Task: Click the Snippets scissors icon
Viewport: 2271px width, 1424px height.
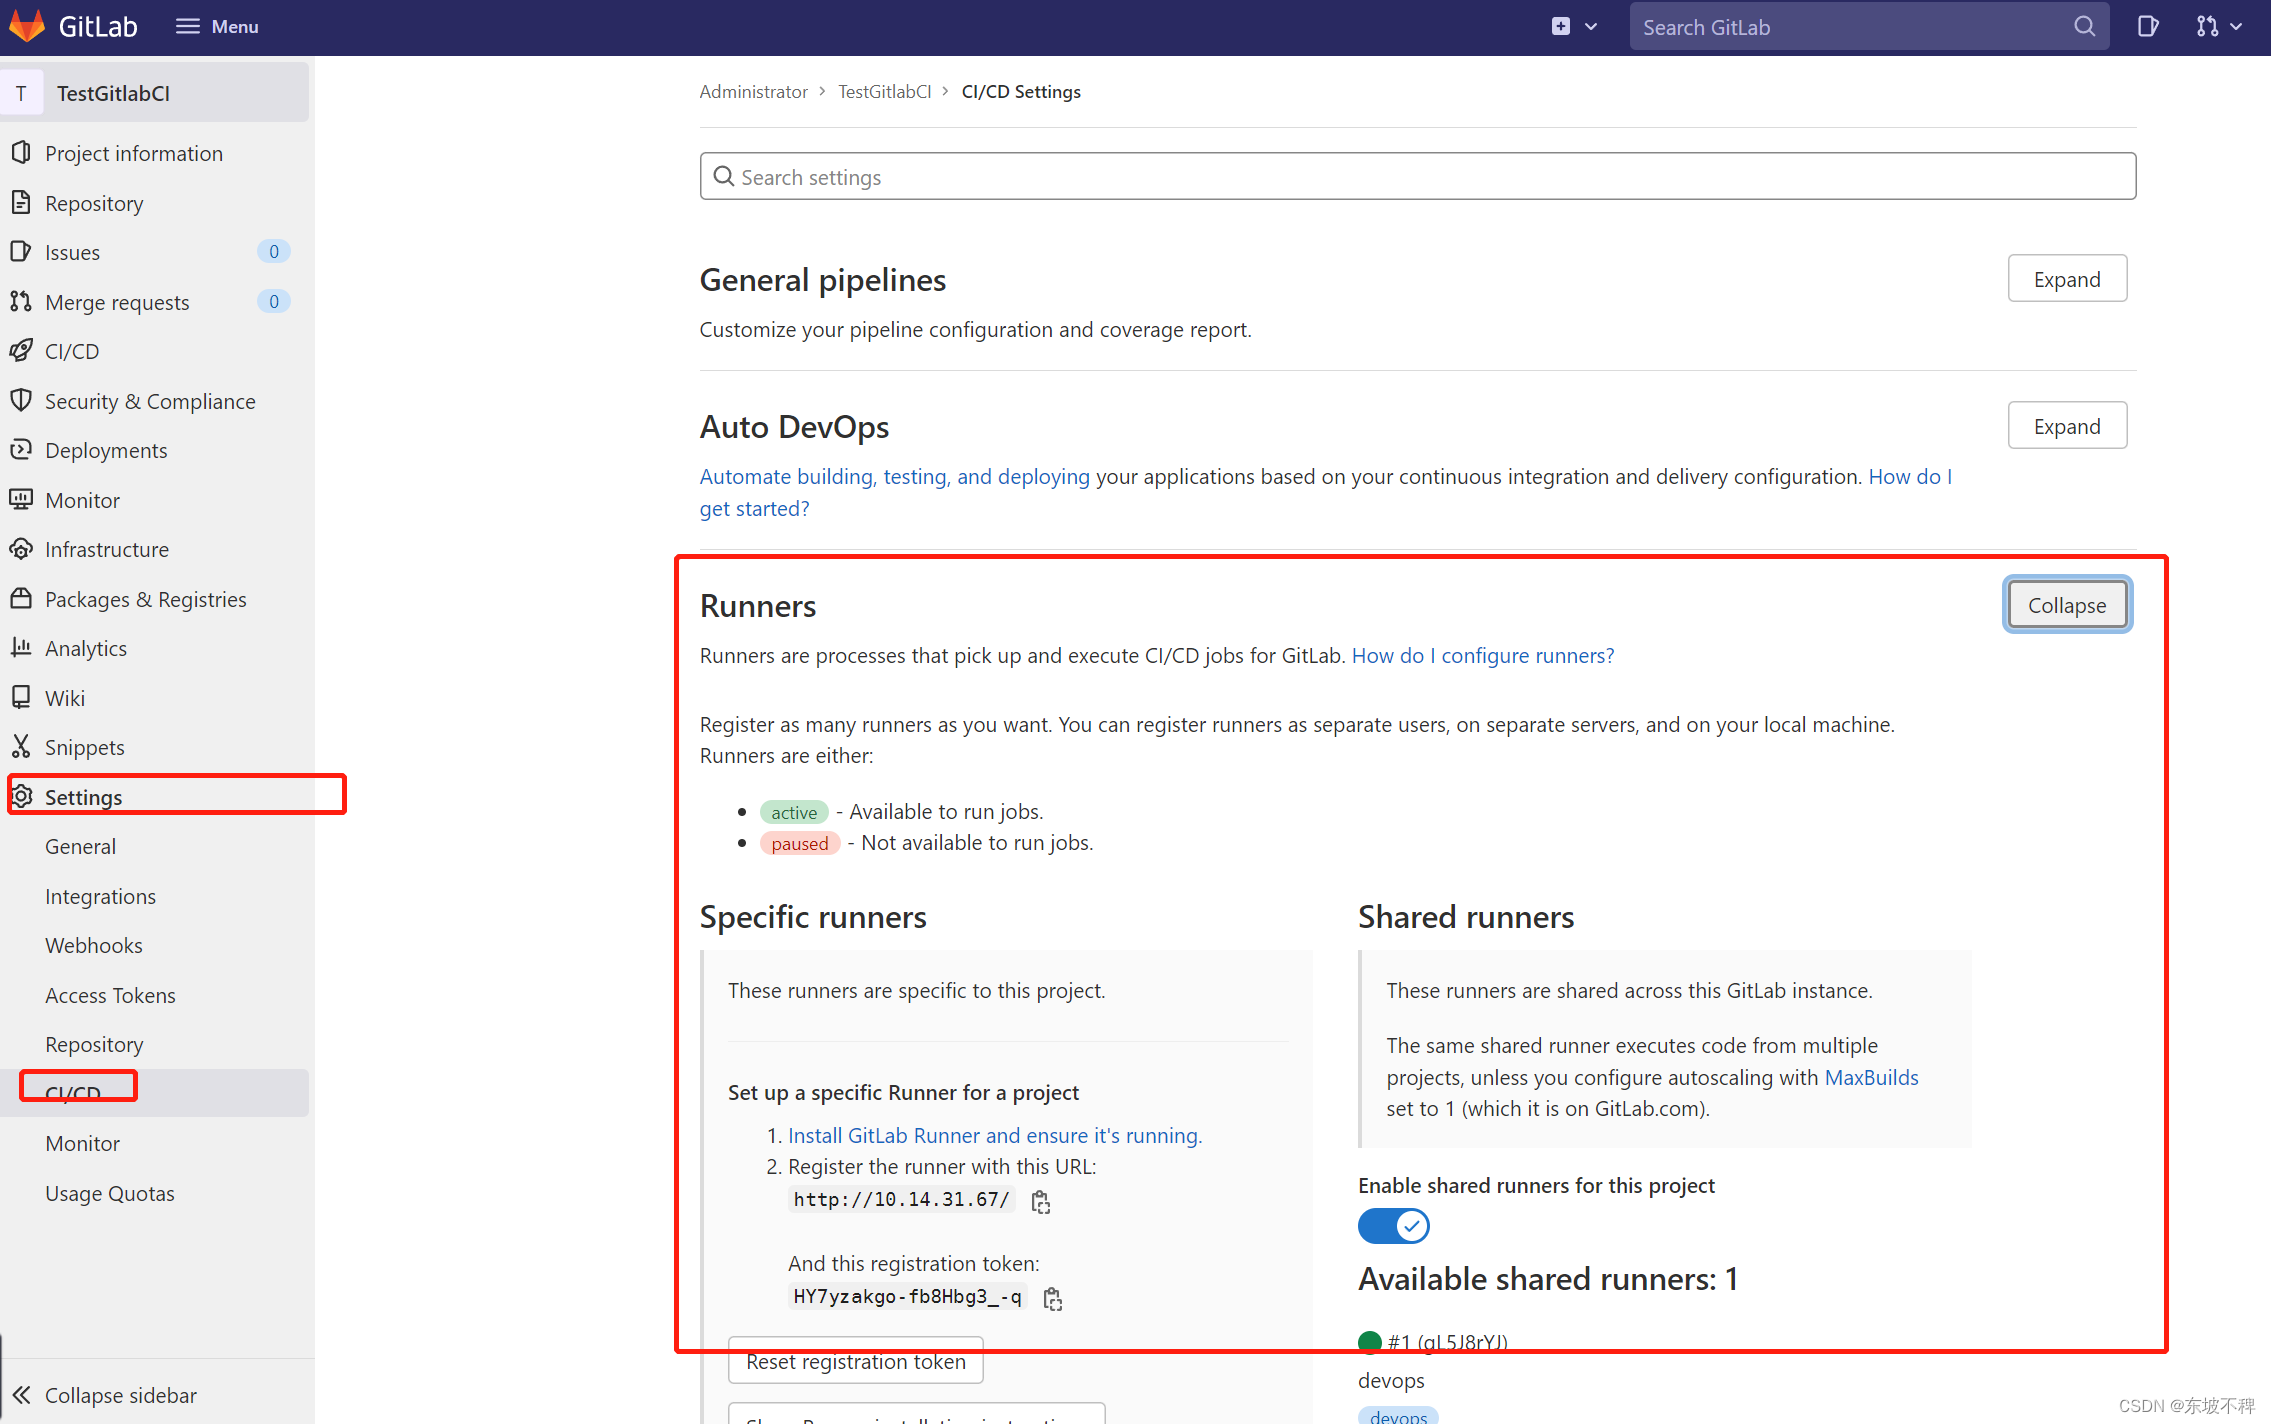Action: pos(21,746)
